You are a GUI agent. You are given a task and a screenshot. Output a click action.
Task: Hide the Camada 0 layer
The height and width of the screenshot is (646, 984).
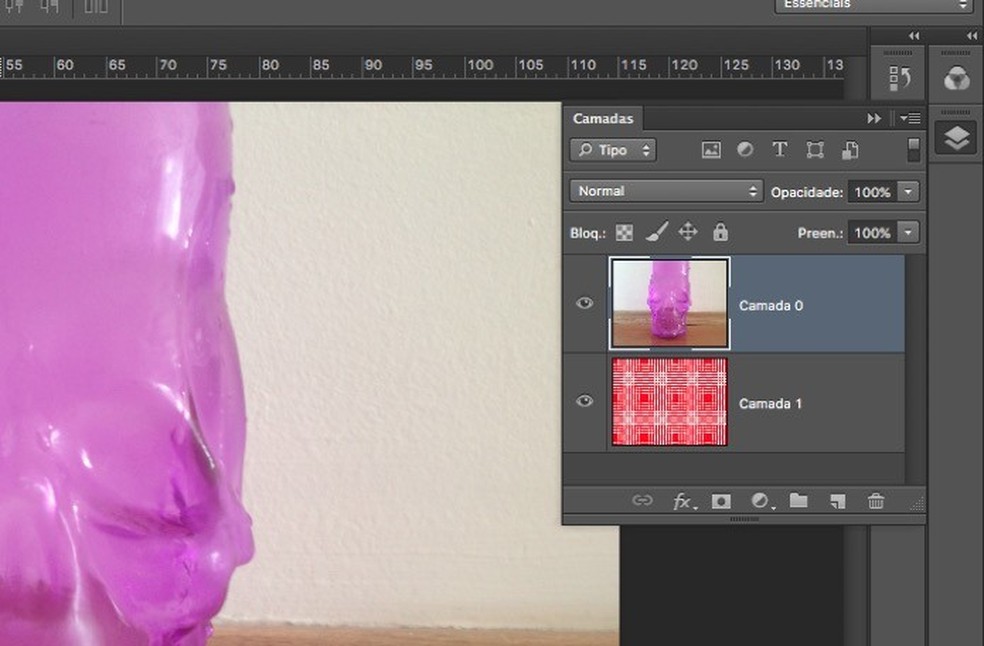585,304
